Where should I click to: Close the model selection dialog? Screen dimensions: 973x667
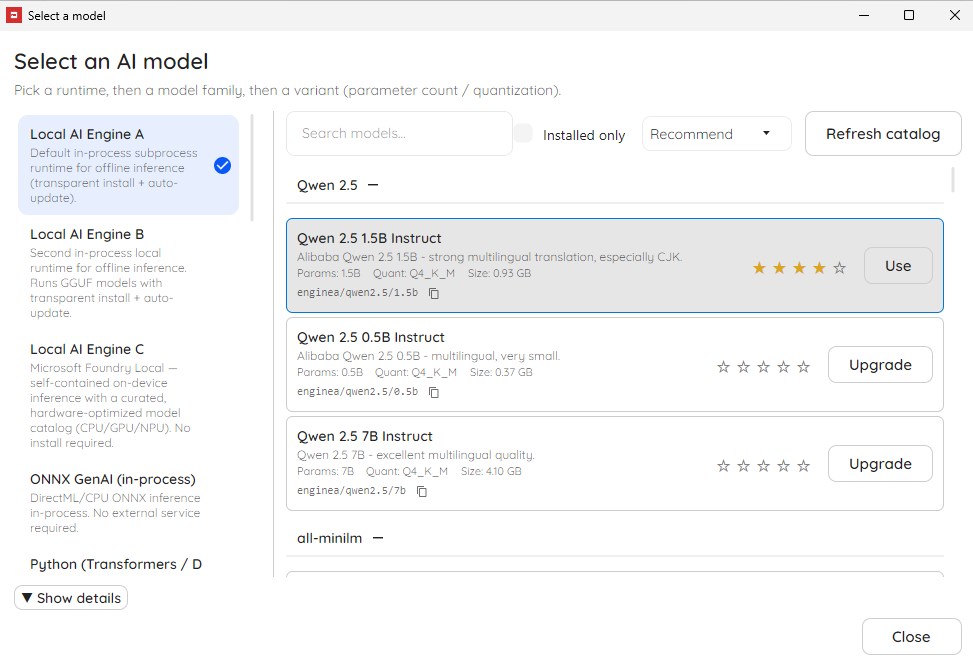pyautogui.click(x=911, y=637)
